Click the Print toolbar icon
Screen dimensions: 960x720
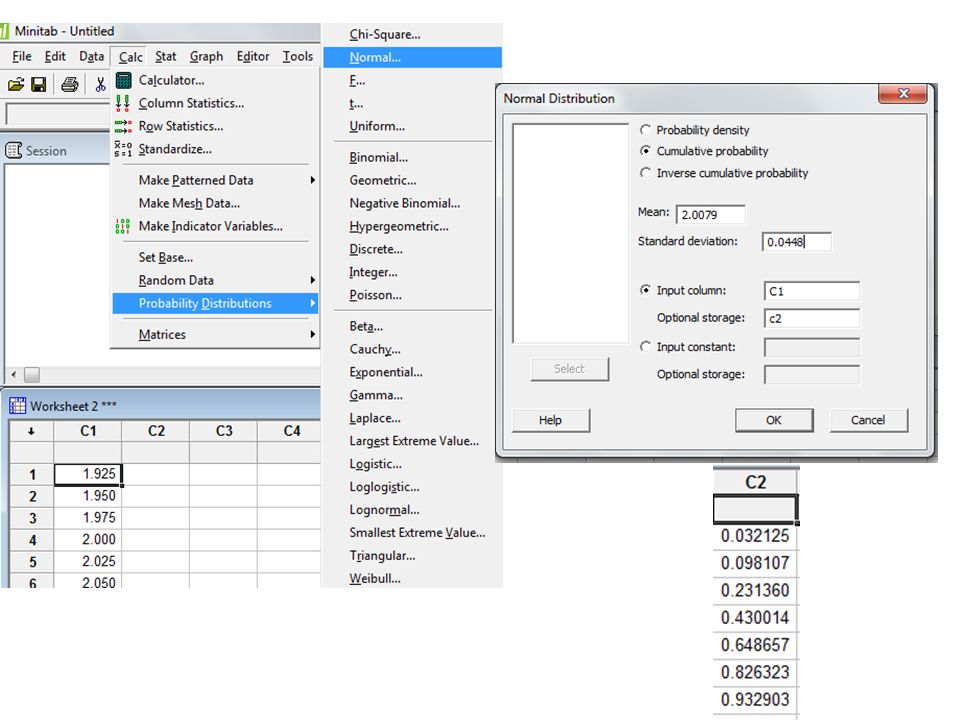69,84
